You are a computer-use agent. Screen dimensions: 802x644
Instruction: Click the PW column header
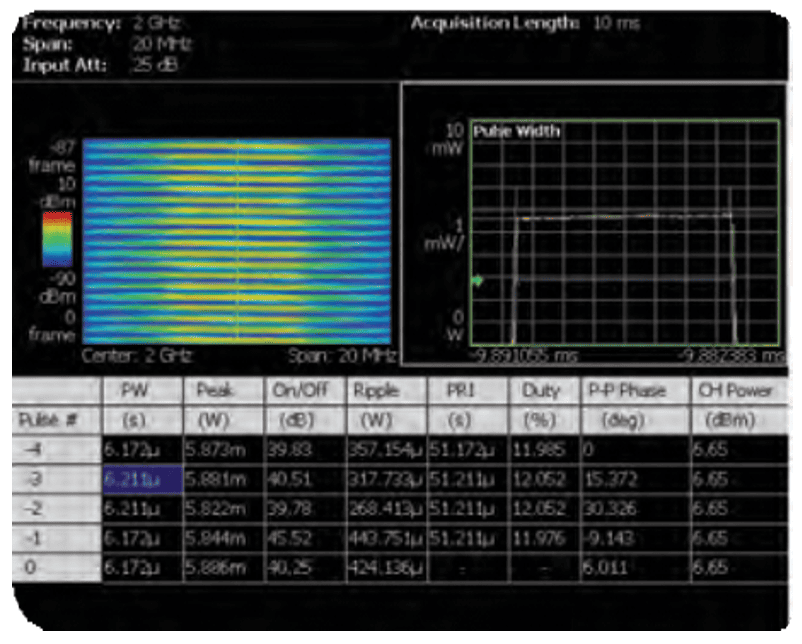[141, 391]
